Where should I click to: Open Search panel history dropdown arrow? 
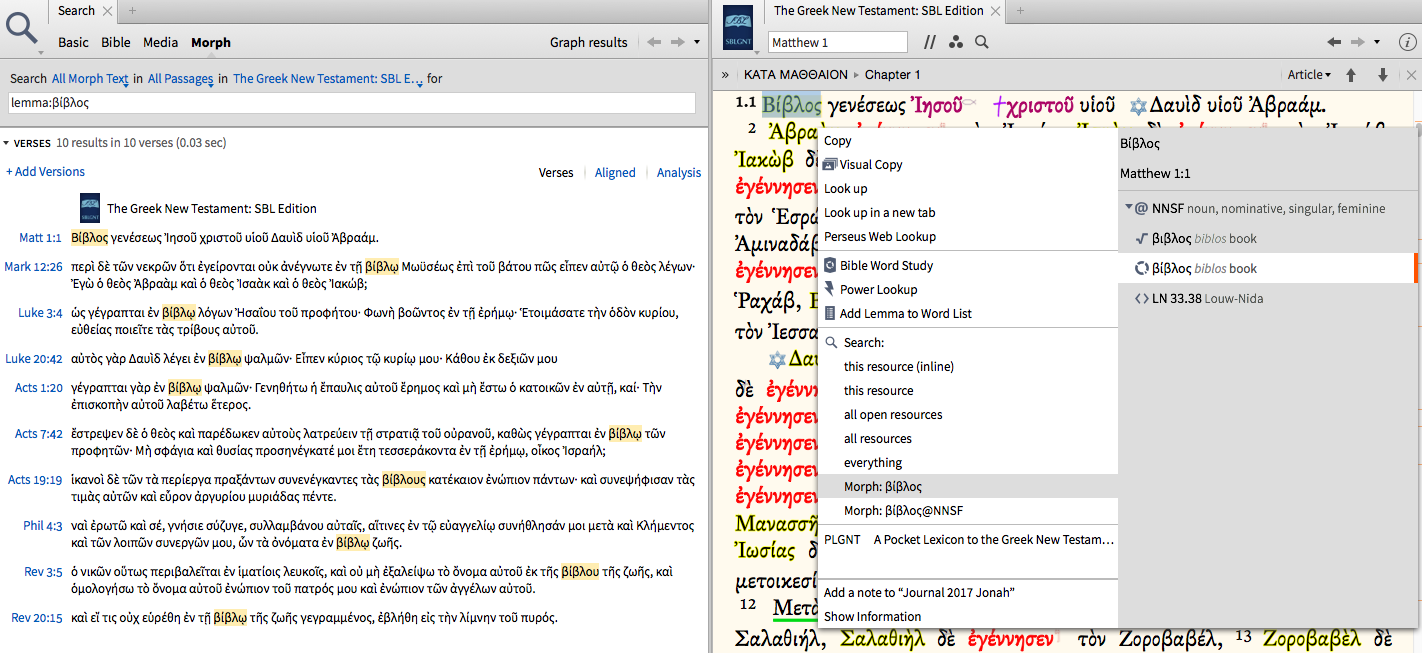(697, 42)
